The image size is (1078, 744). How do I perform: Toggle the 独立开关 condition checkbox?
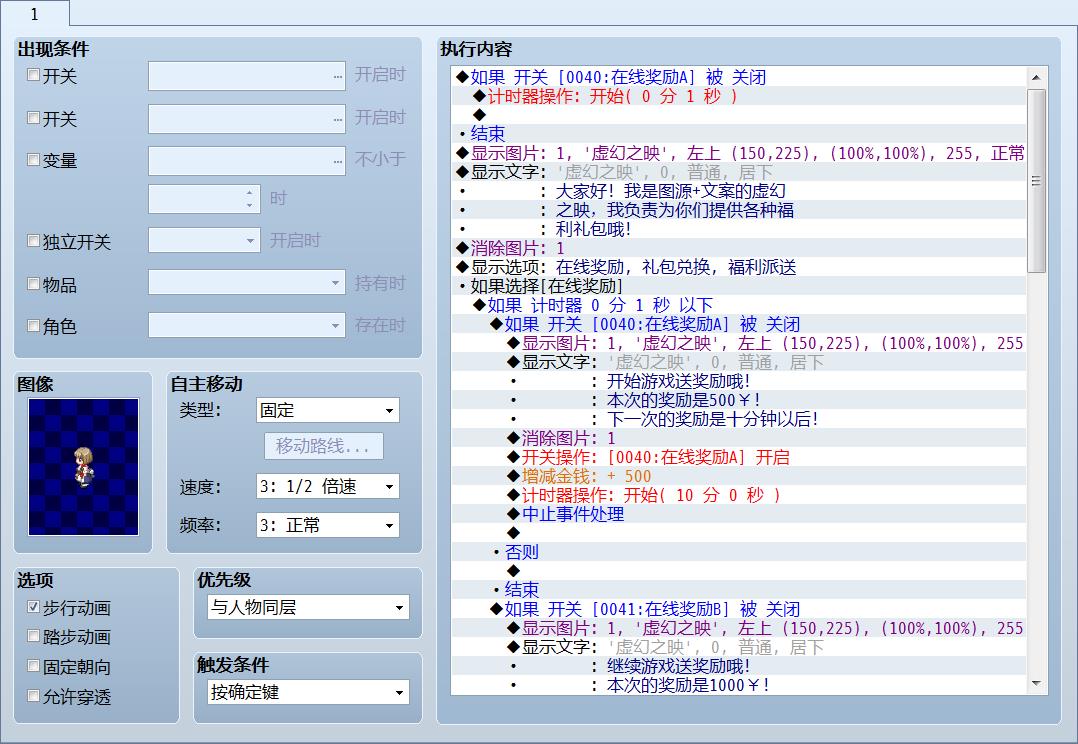(x=33, y=241)
